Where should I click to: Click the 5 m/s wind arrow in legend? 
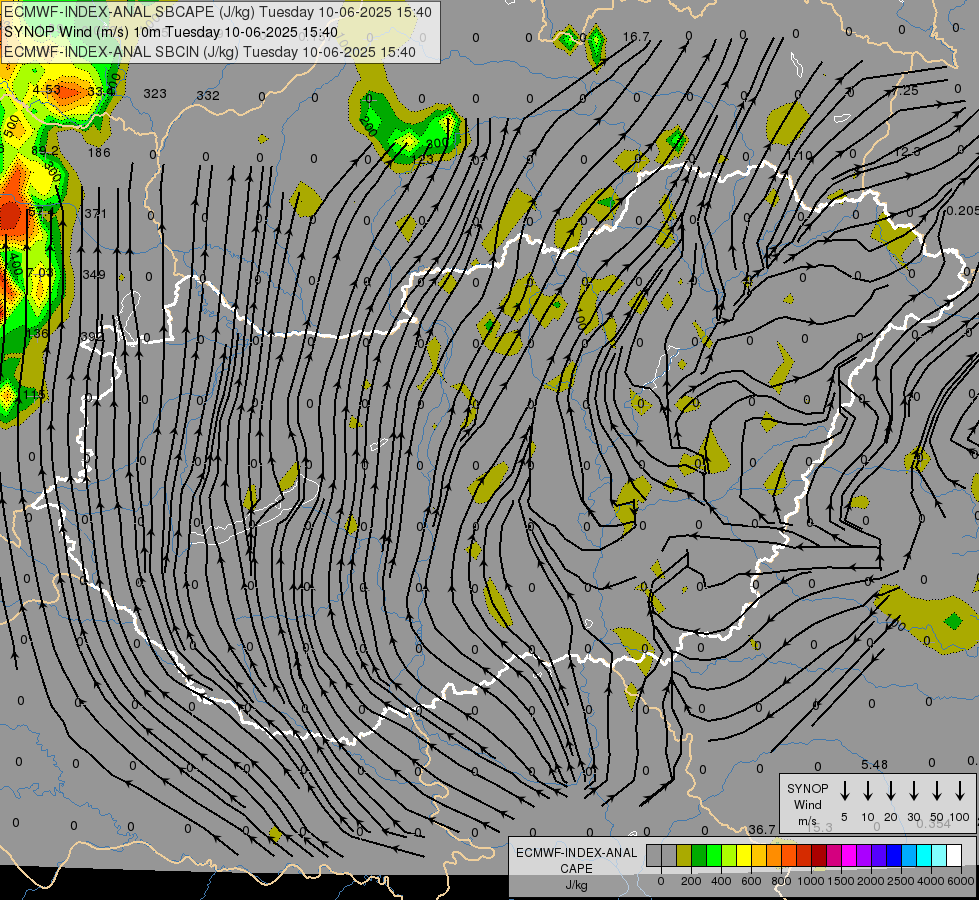[x=845, y=790]
